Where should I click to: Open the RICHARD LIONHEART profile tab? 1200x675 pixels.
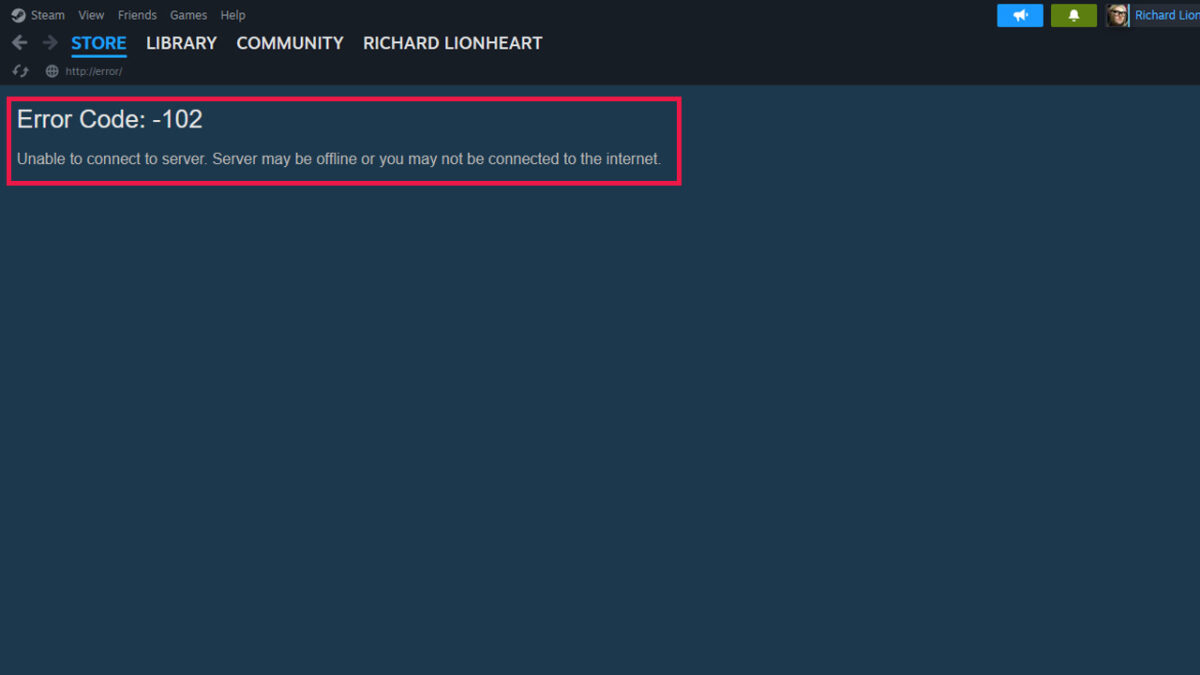tap(453, 43)
